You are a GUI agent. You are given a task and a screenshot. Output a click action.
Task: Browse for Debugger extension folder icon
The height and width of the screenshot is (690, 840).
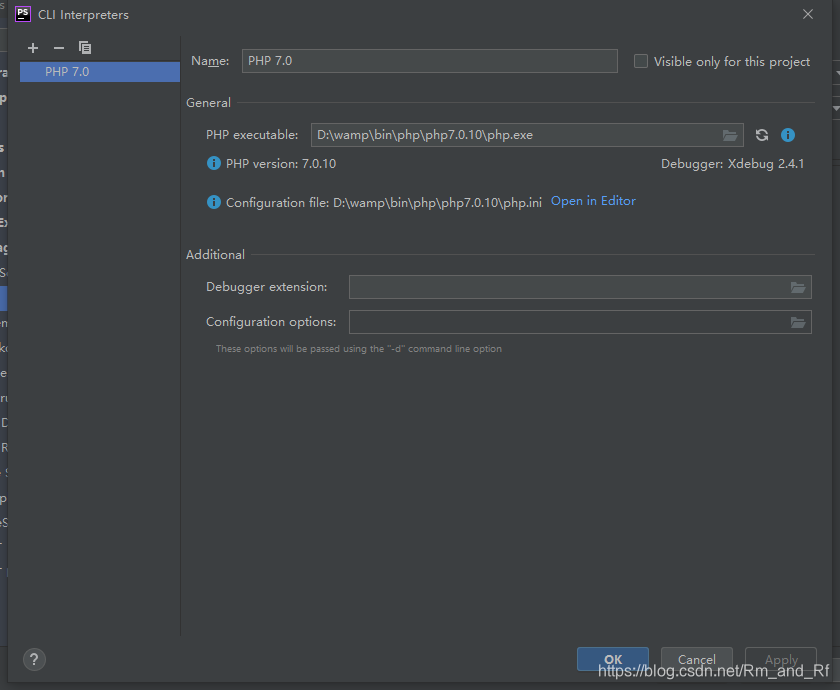(x=798, y=288)
